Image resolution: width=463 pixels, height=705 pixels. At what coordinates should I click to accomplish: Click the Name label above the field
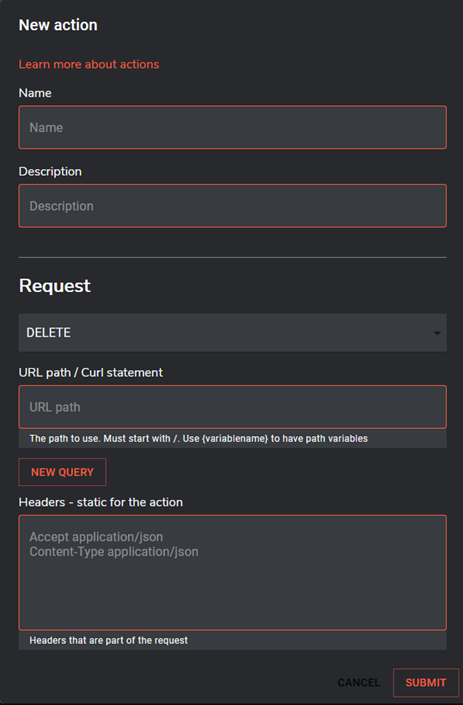[x=35, y=93]
